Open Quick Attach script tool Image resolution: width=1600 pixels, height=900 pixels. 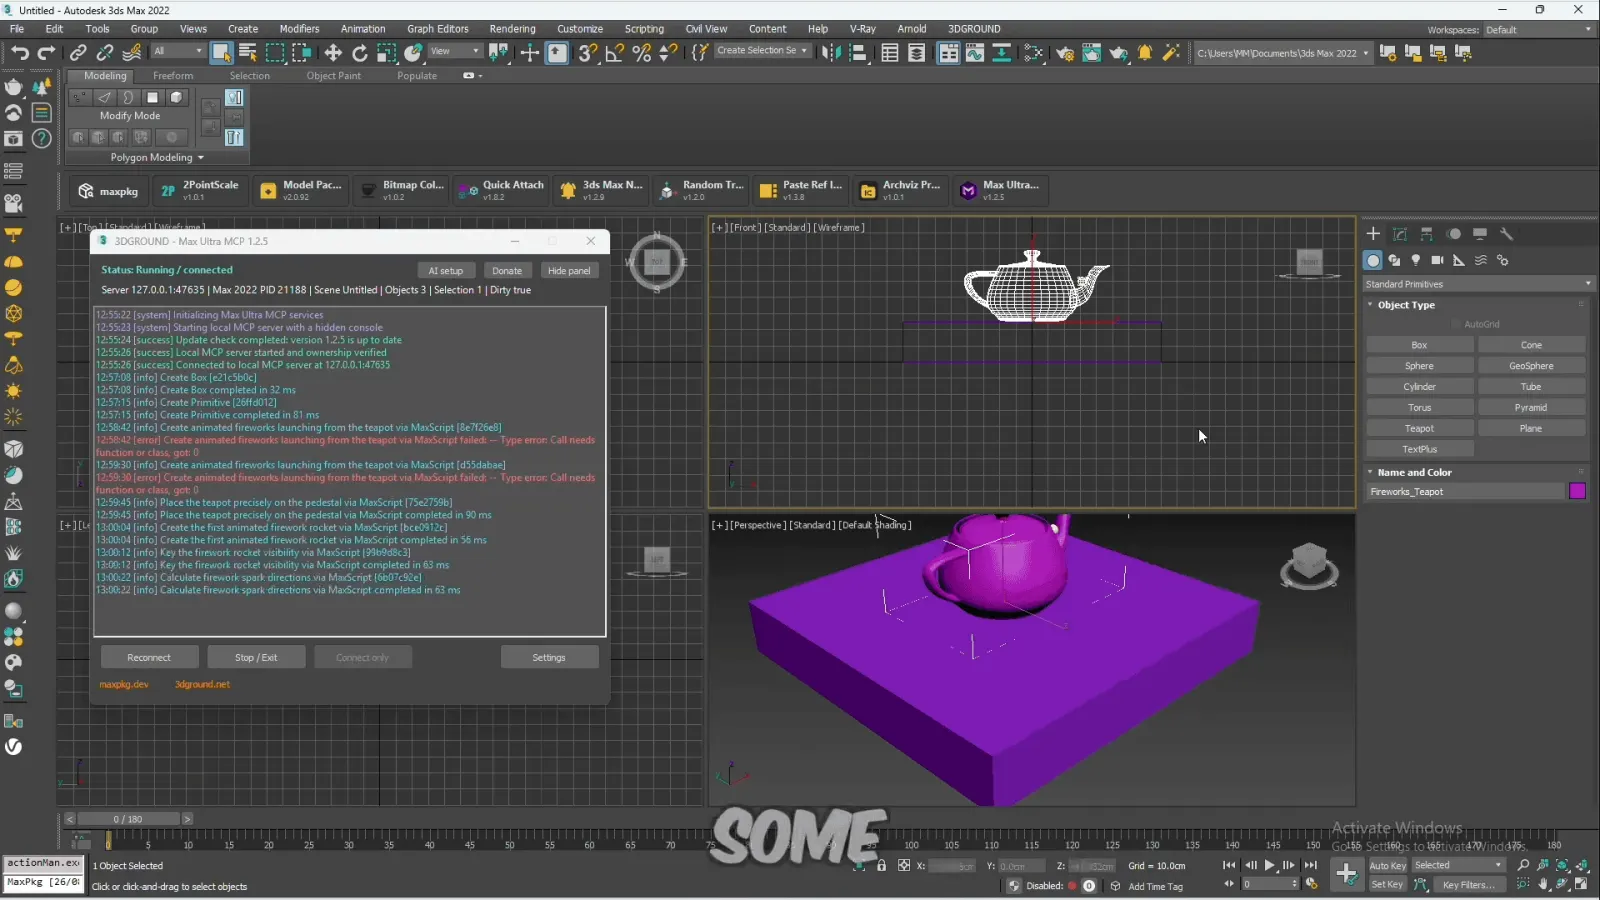coord(502,189)
